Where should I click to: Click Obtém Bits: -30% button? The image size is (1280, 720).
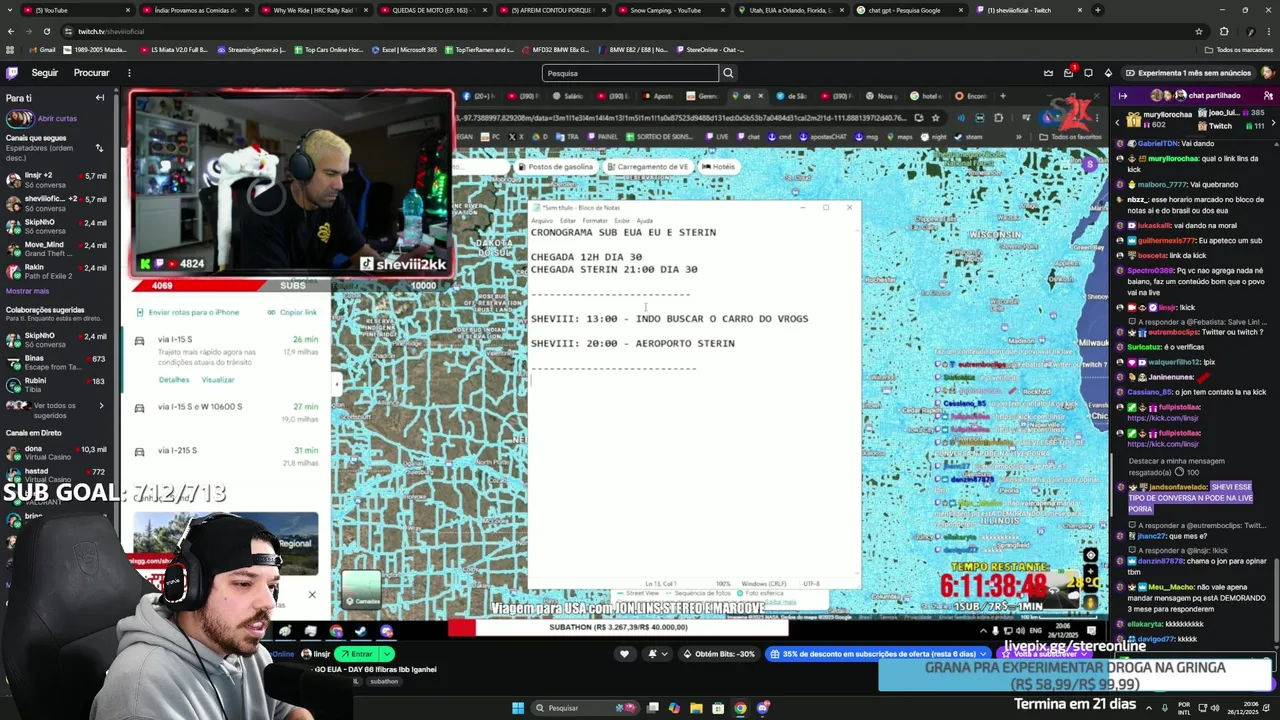point(718,654)
